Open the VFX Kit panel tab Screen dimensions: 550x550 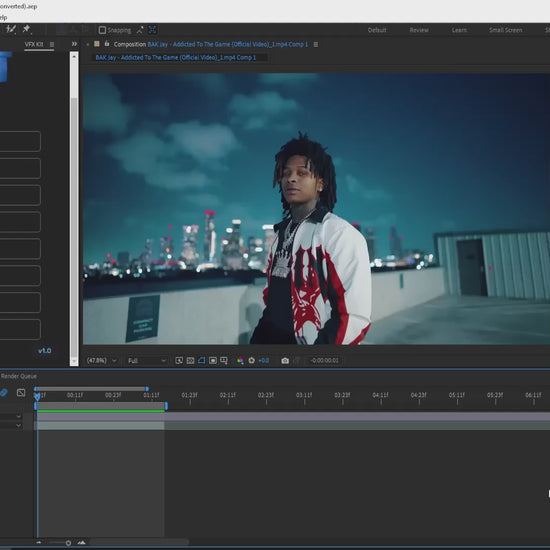click(x=34, y=45)
